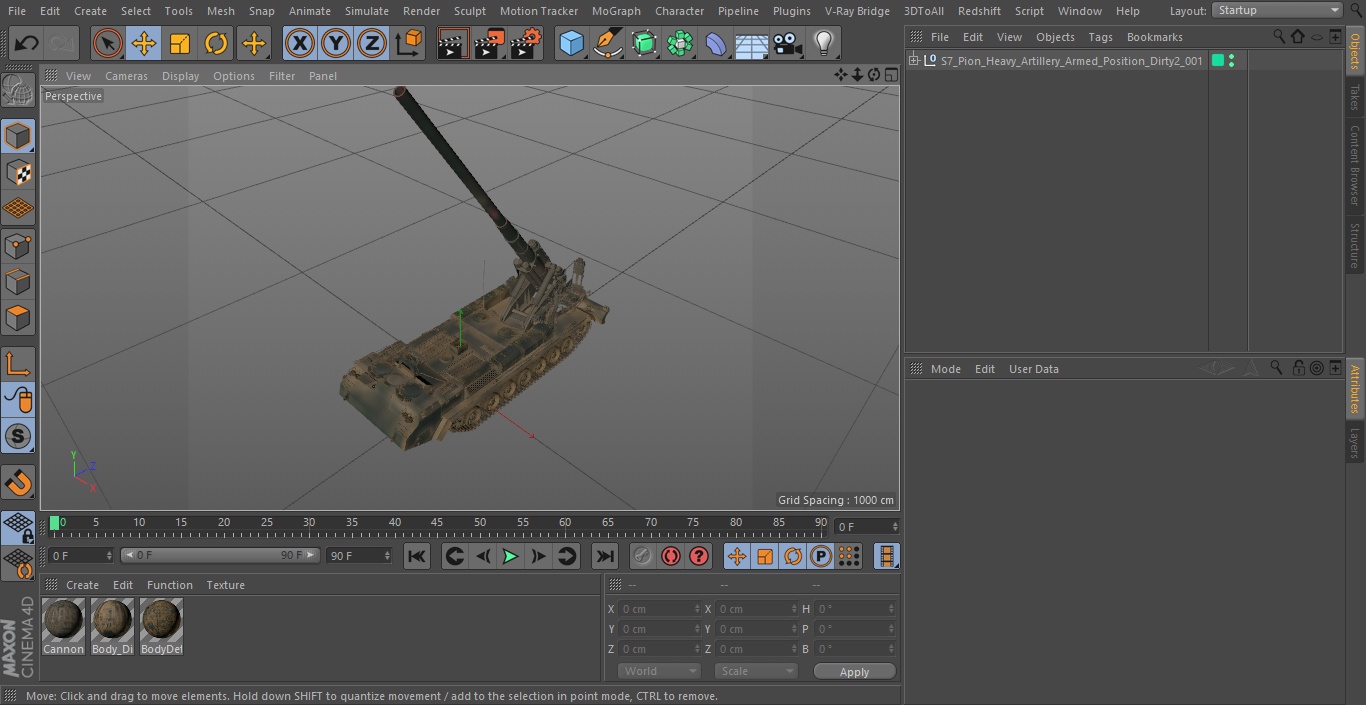Enable Texture mode checkered icon

[18, 172]
